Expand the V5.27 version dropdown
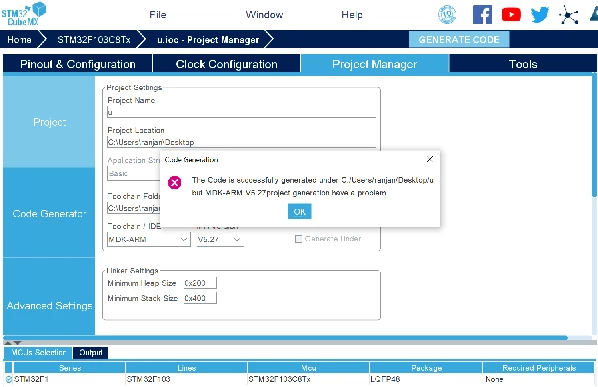598x387 pixels. (x=220, y=239)
